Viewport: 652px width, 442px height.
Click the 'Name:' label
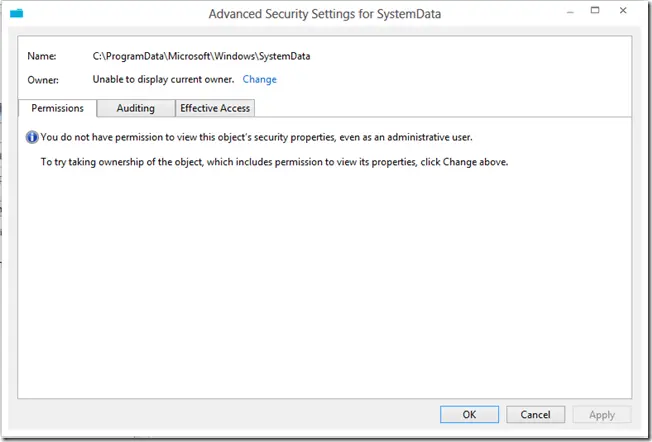42,57
